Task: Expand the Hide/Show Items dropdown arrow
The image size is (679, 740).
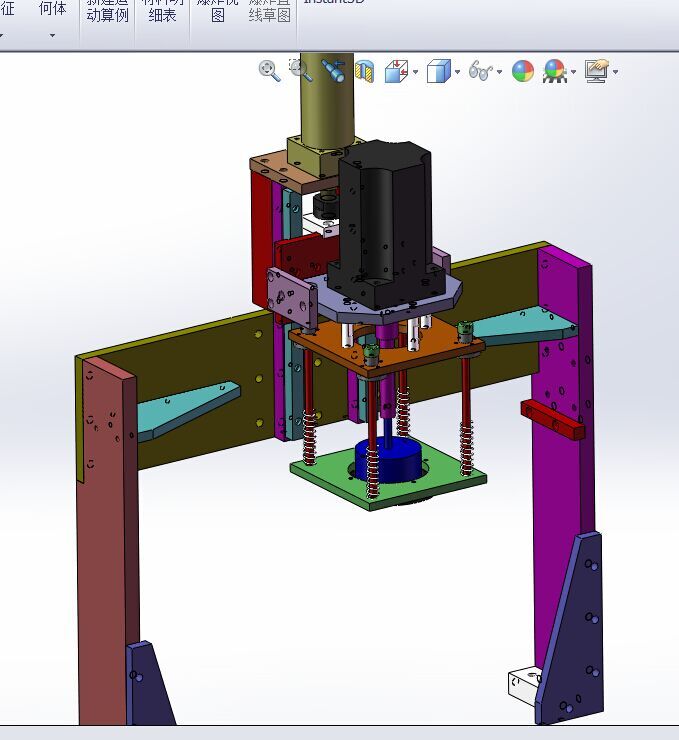Action: coord(499,72)
